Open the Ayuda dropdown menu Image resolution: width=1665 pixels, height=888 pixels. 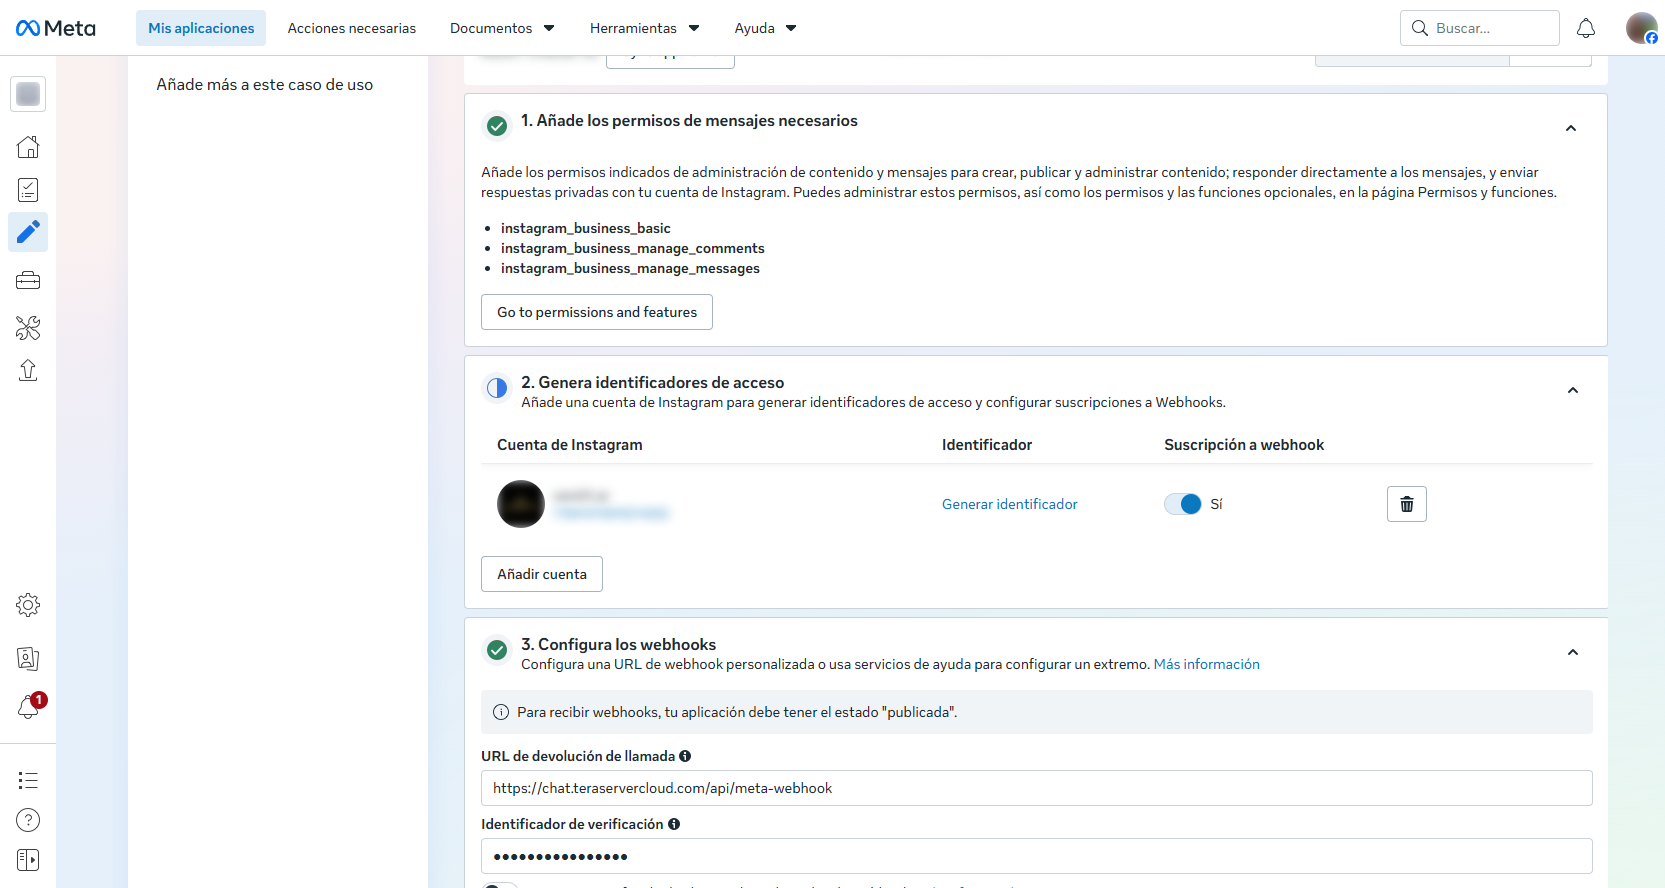click(765, 28)
